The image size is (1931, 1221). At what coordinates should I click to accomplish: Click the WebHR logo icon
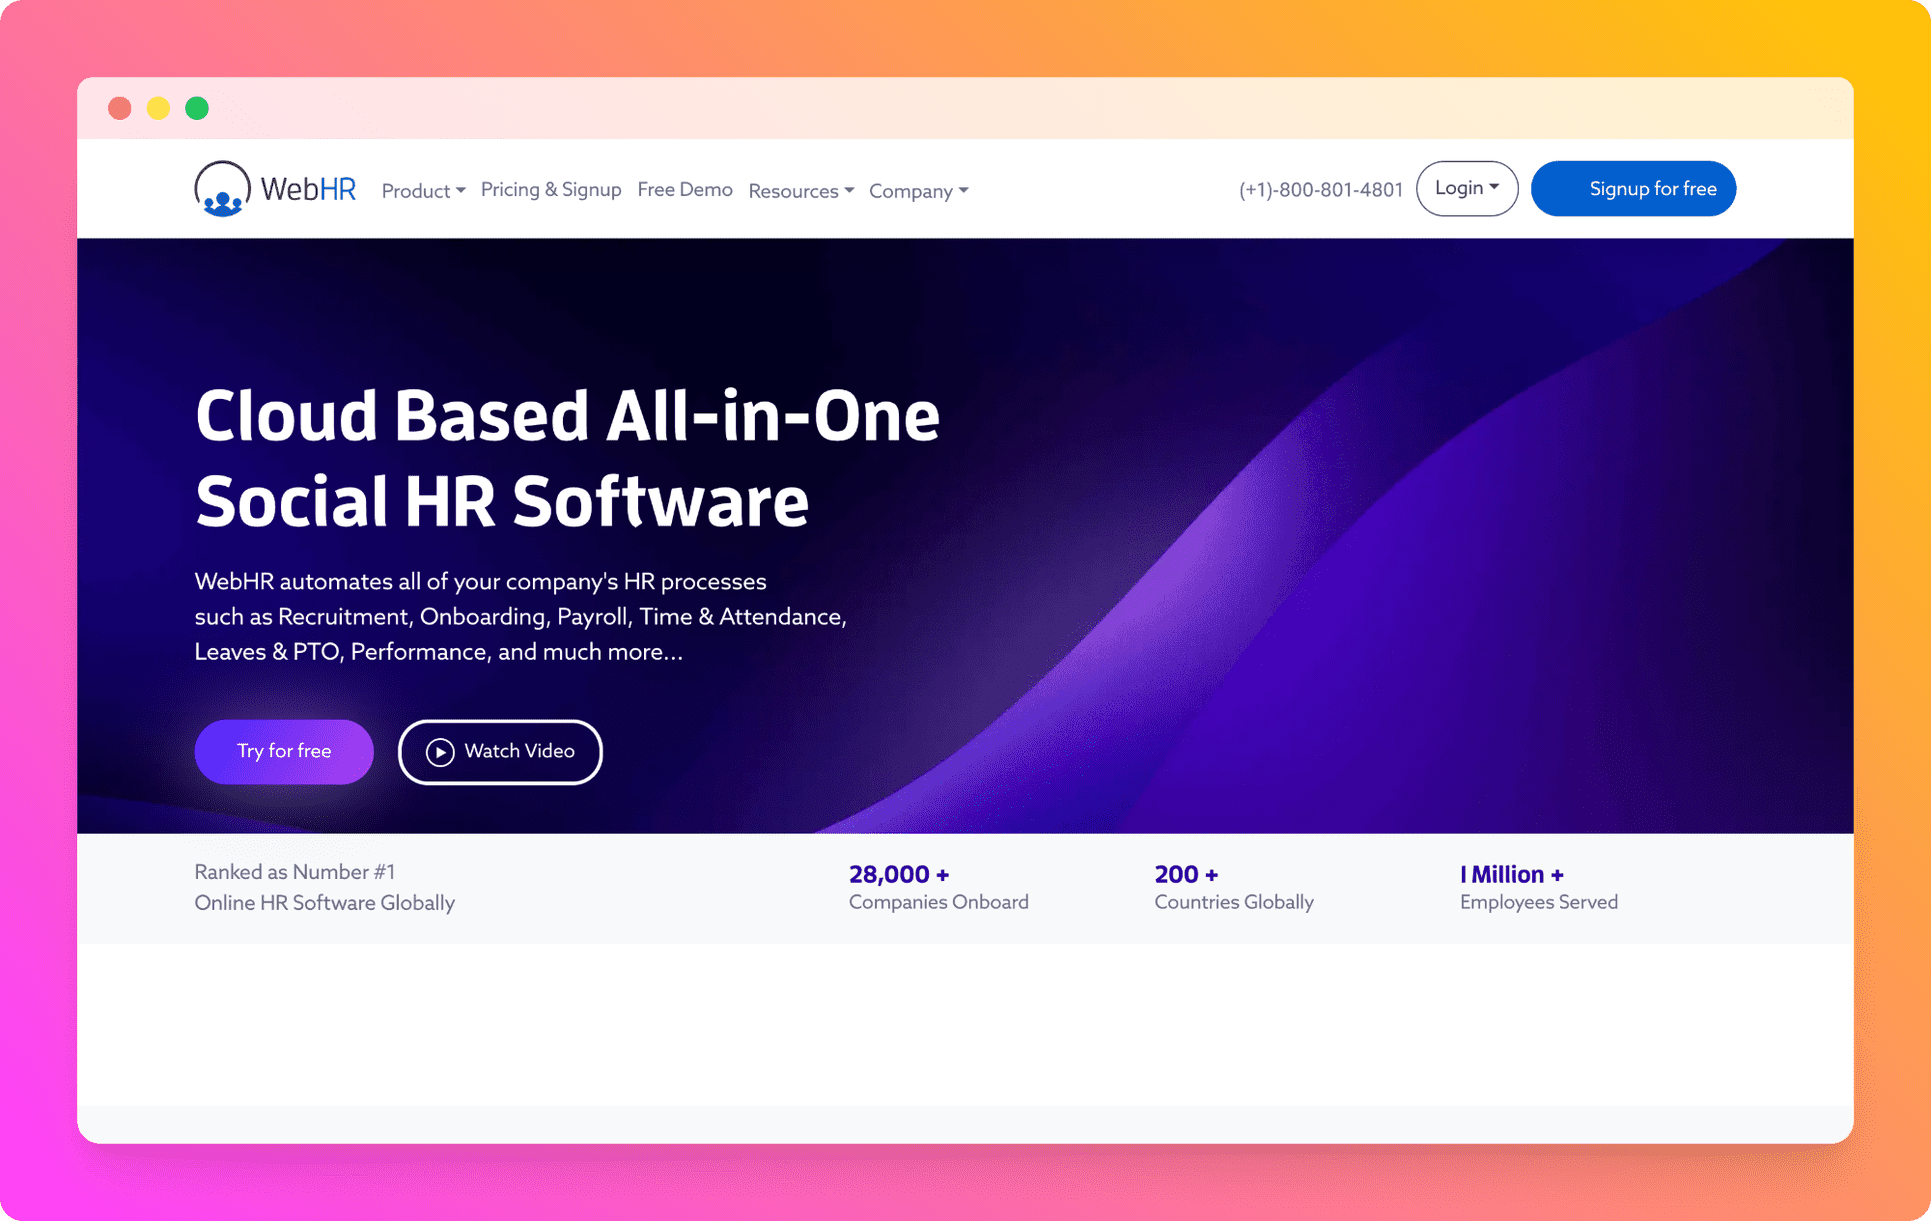222,188
